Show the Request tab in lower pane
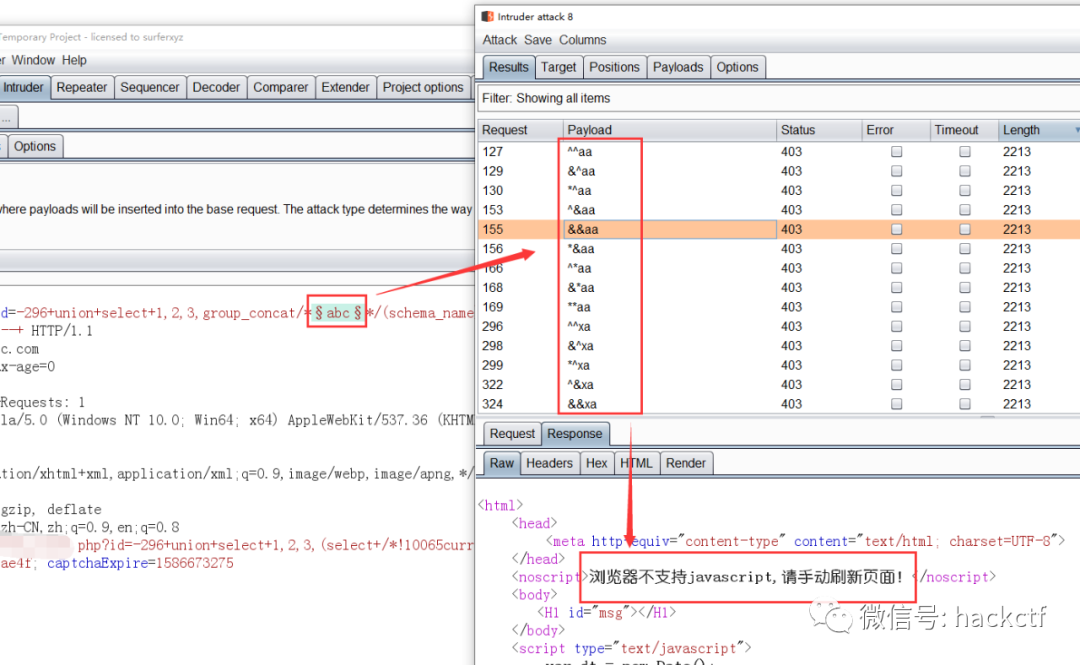 (x=512, y=433)
